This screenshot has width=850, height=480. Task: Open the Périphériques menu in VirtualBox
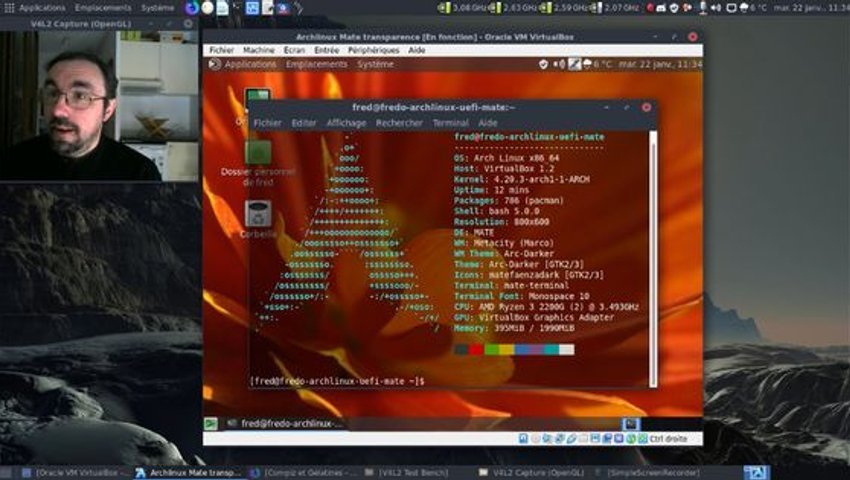(374, 50)
